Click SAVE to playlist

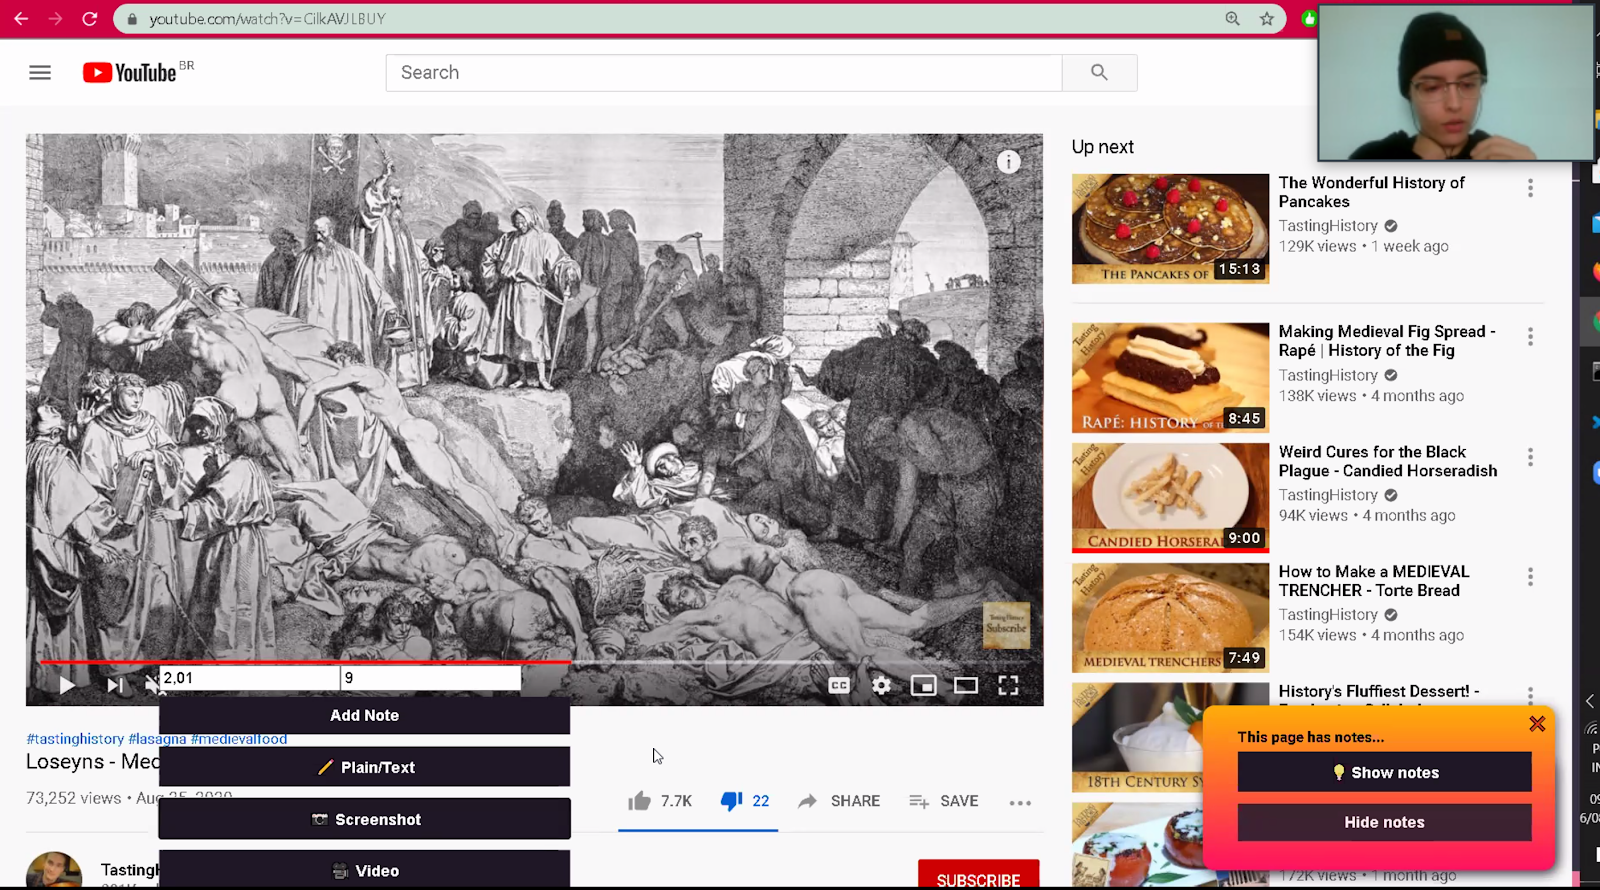[x=944, y=801]
